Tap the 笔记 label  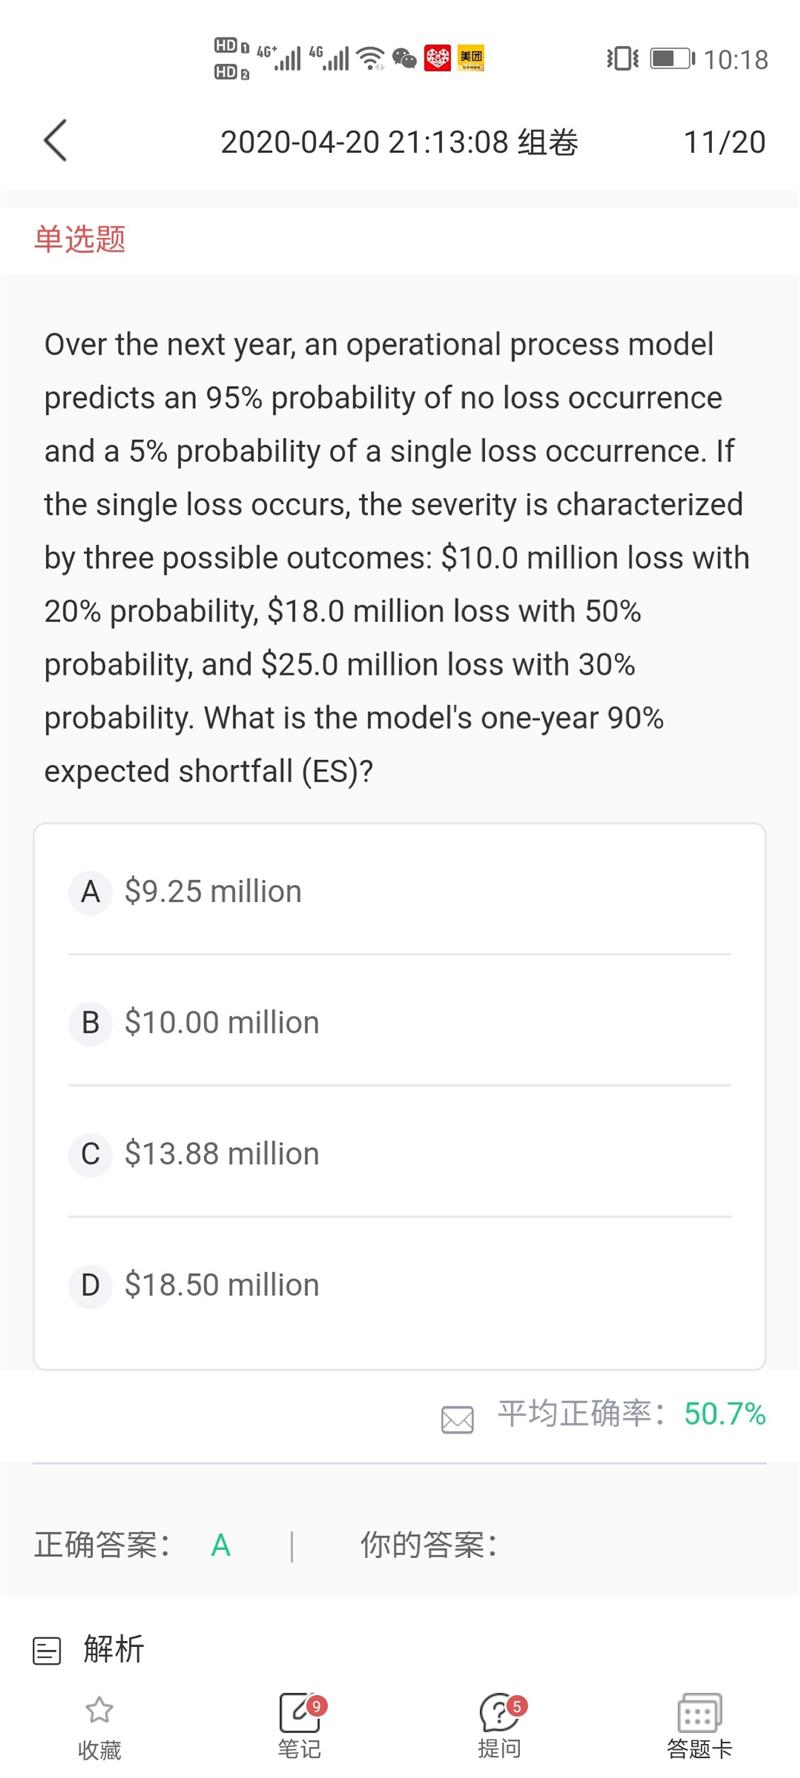click(299, 1749)
